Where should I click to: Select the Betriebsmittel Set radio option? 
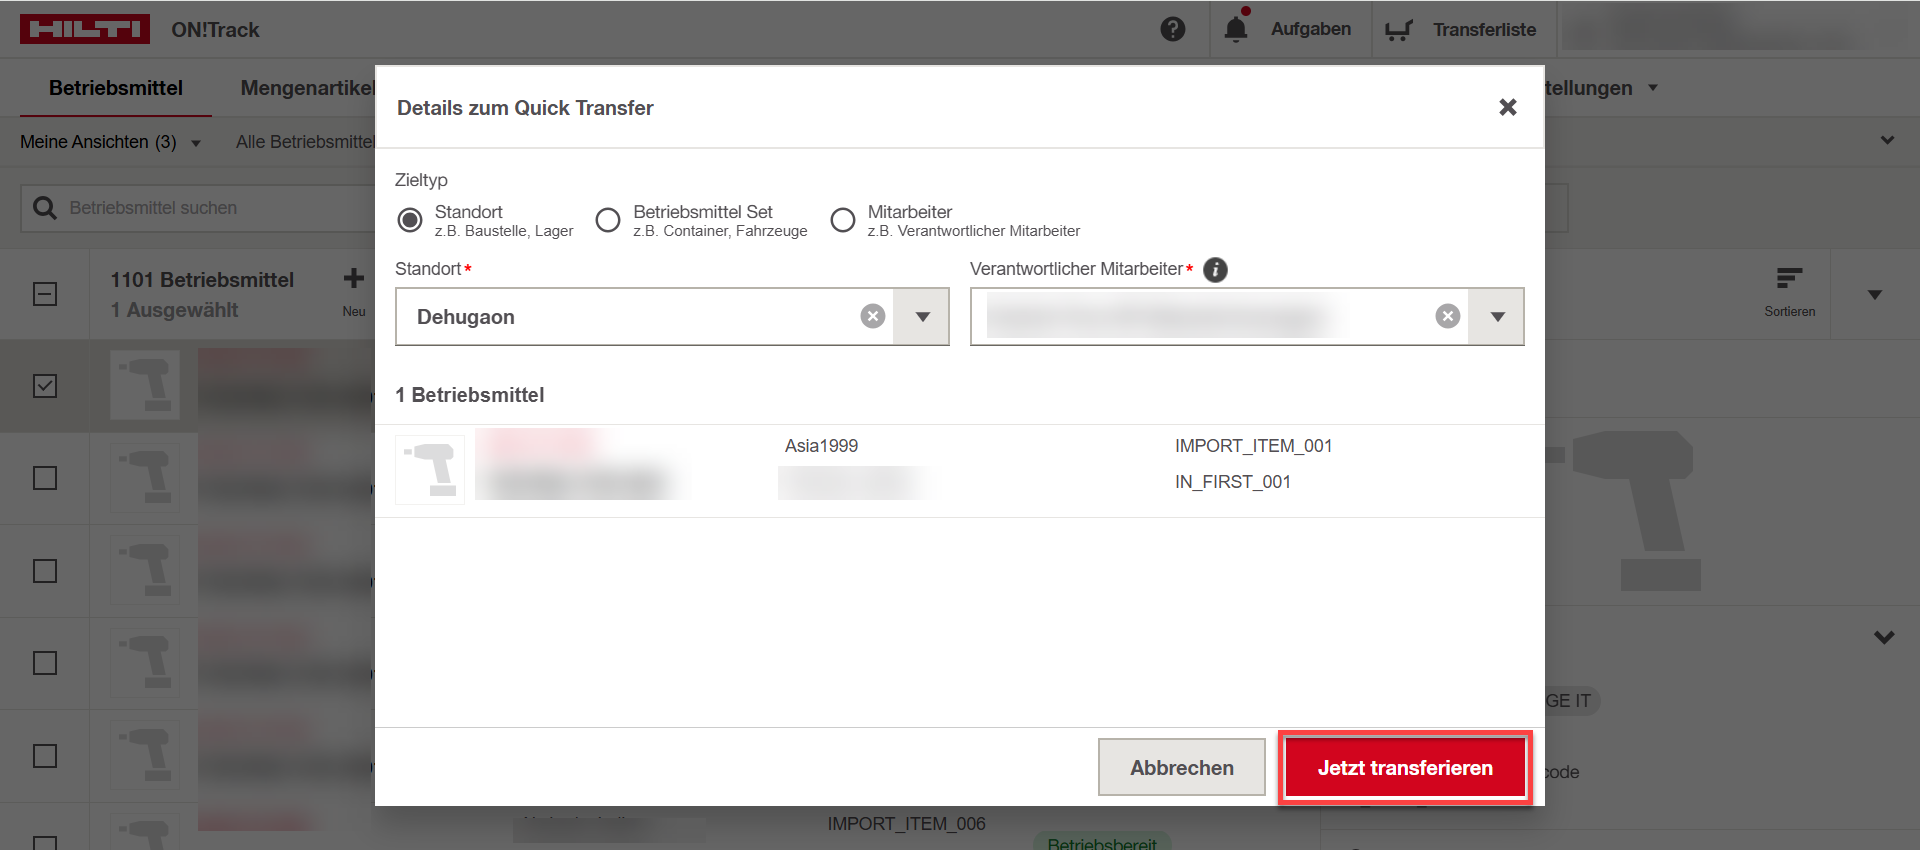608,220
